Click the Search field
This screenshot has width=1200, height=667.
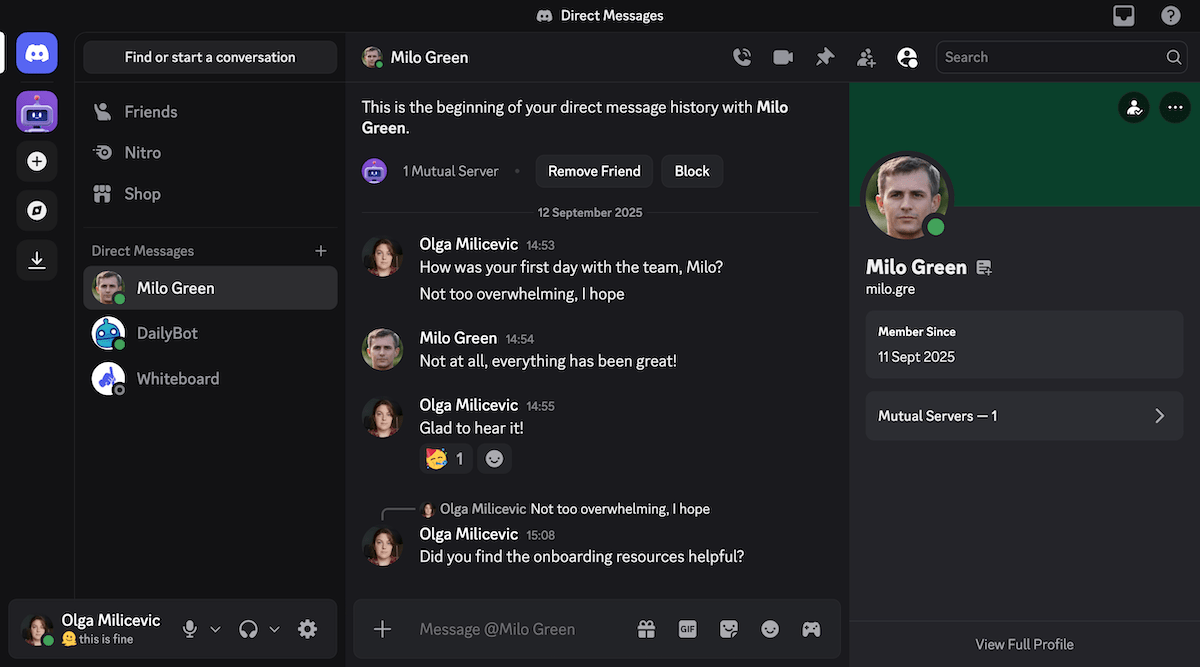coord(1050,57)
